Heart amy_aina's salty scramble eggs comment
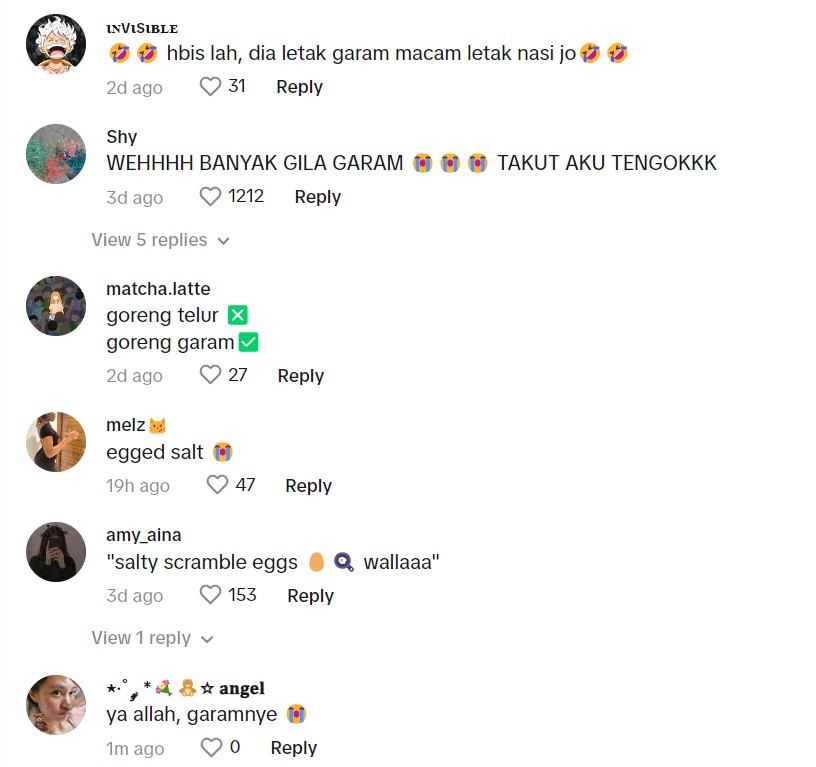 pos(210,595)
